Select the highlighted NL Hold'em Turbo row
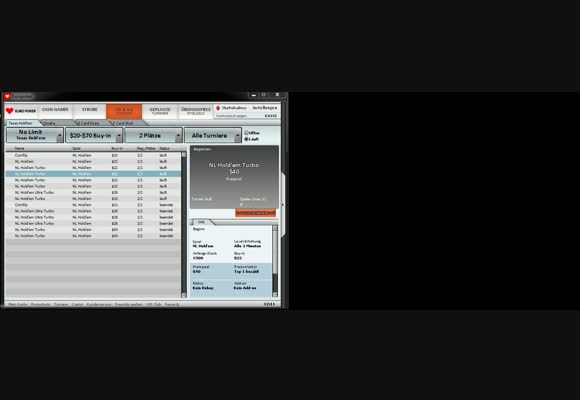Image resolution: width=580 pixels, height=400 pixels. [x=93, y=174]
